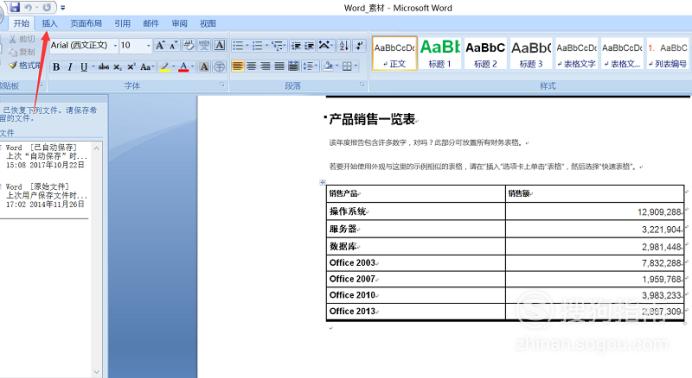This screenshot has width=692, height=378.
Task: Undo the last action
Action: coord(28,7)
